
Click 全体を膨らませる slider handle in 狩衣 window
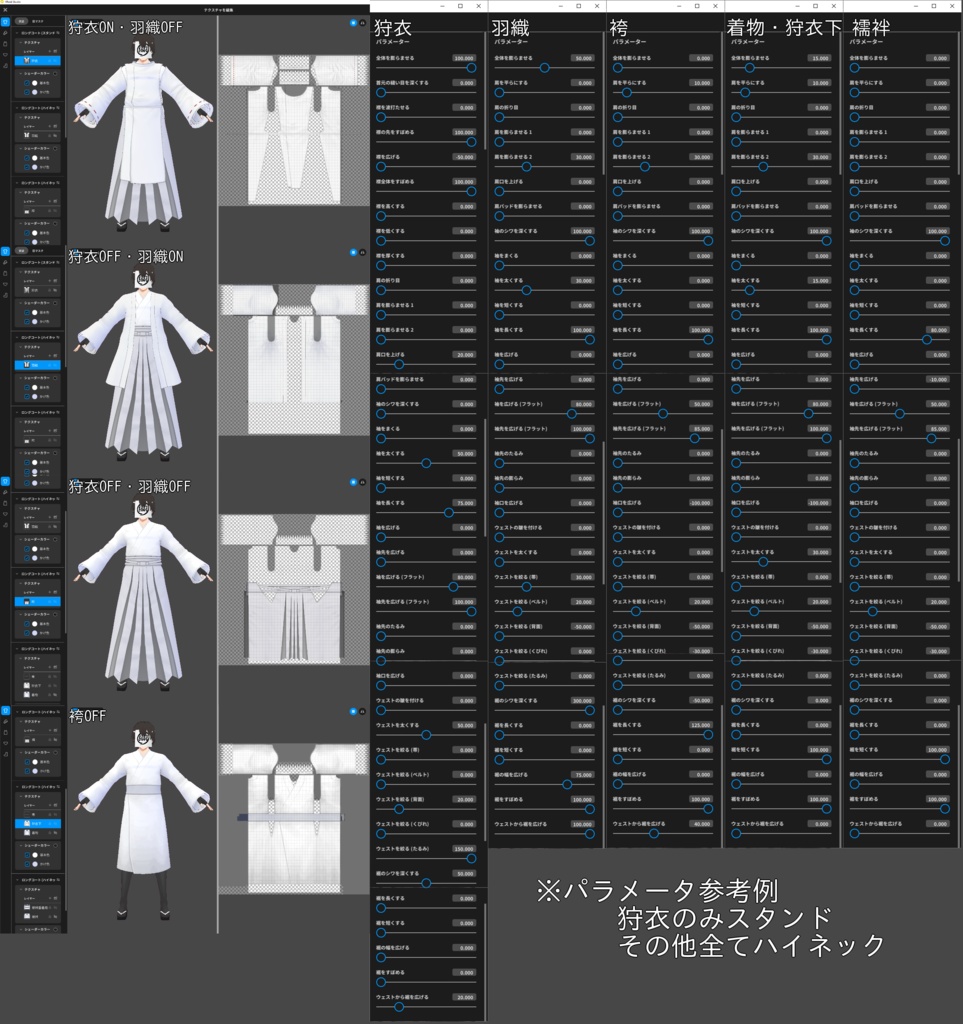471,67
